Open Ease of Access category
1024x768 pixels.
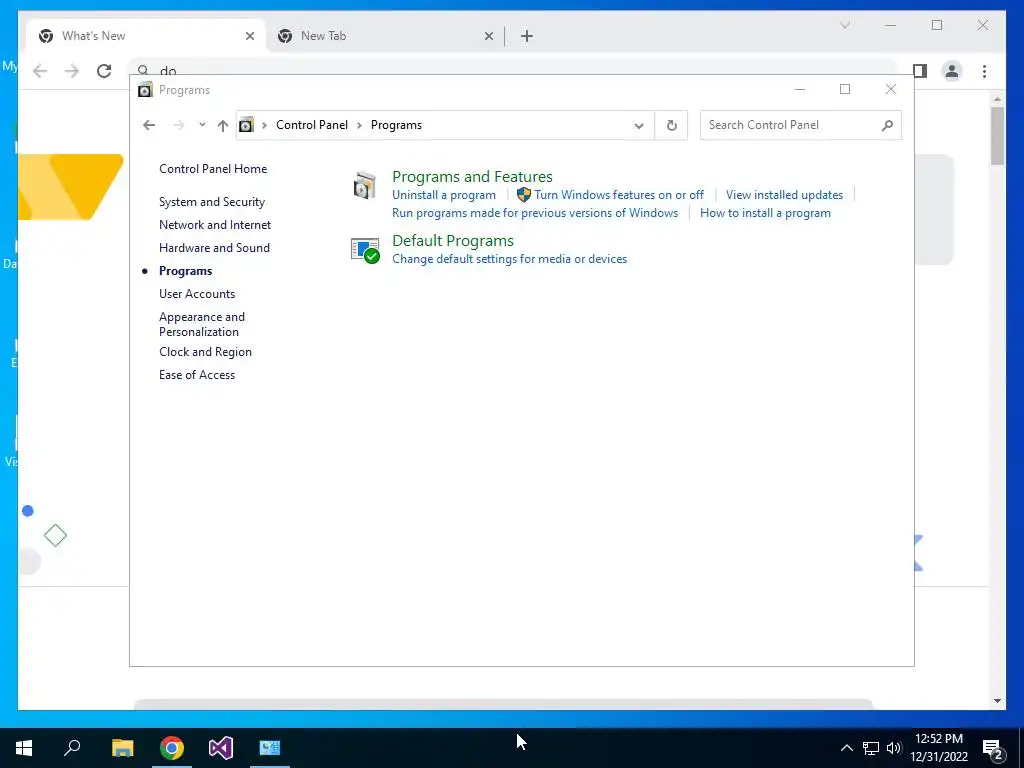[x=197, y=375]
